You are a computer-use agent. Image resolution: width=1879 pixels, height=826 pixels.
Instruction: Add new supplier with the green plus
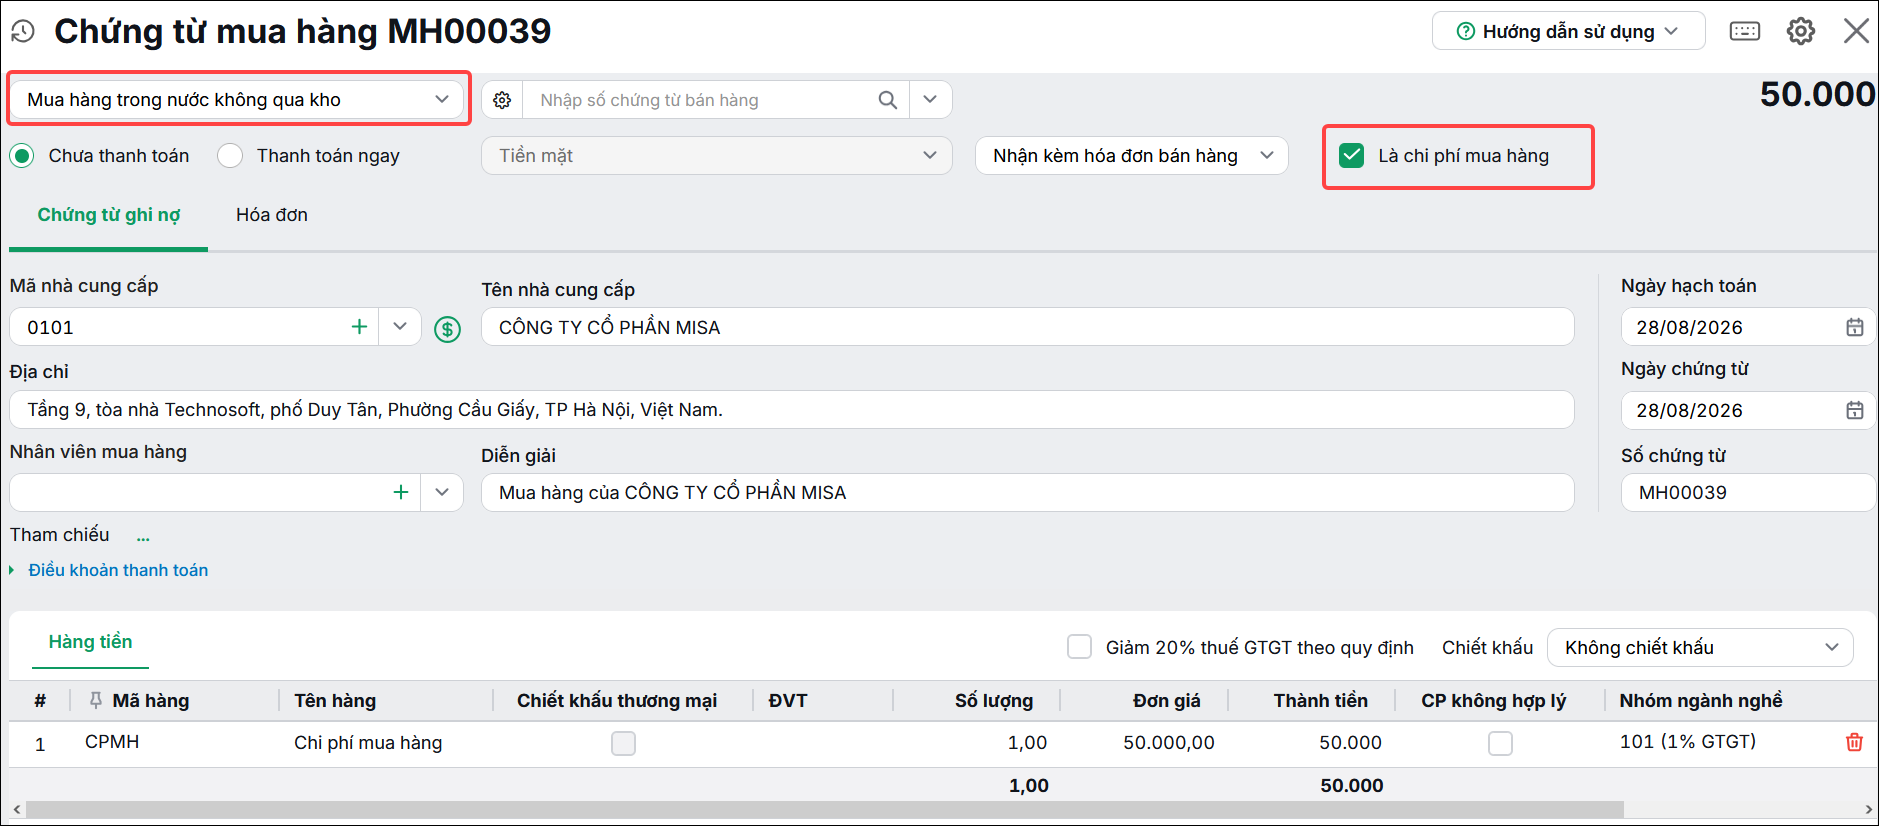tap(359, 327)
